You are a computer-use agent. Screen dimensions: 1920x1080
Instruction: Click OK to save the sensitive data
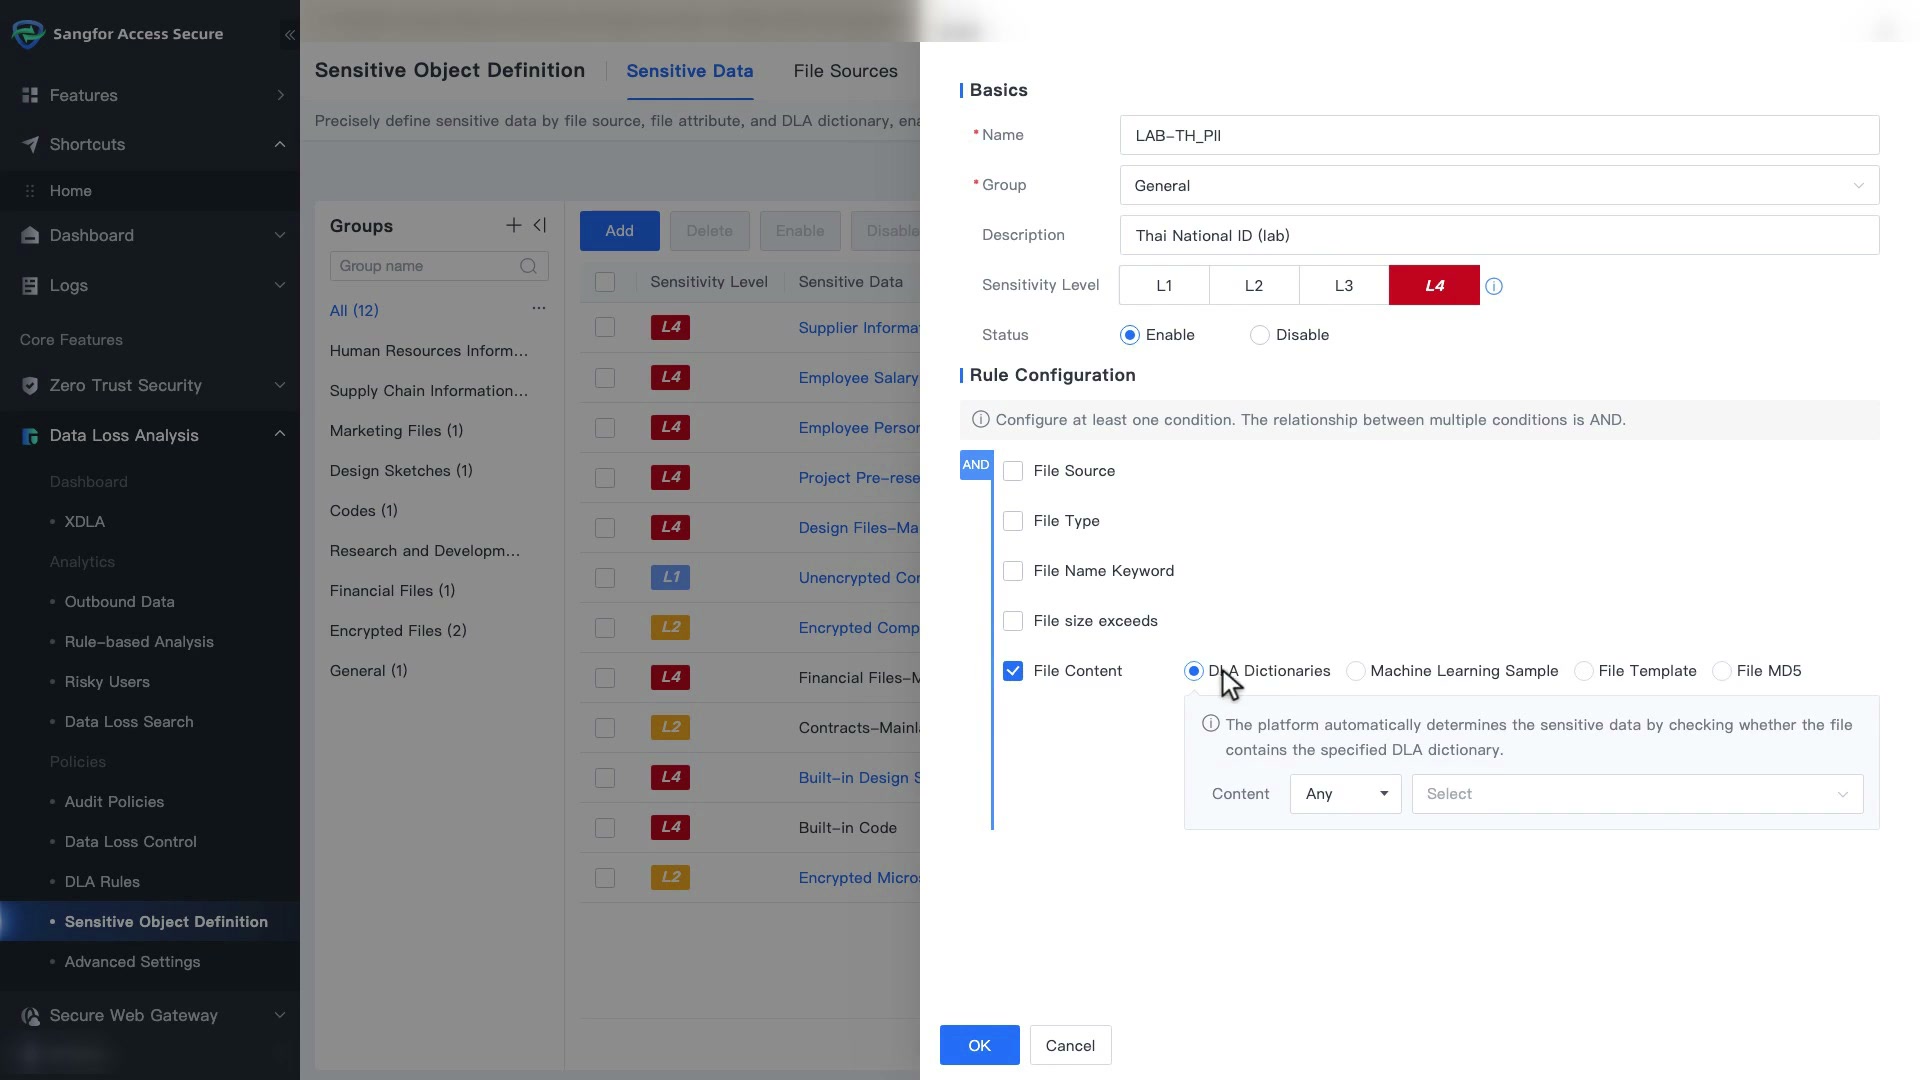click(979, 1045)
